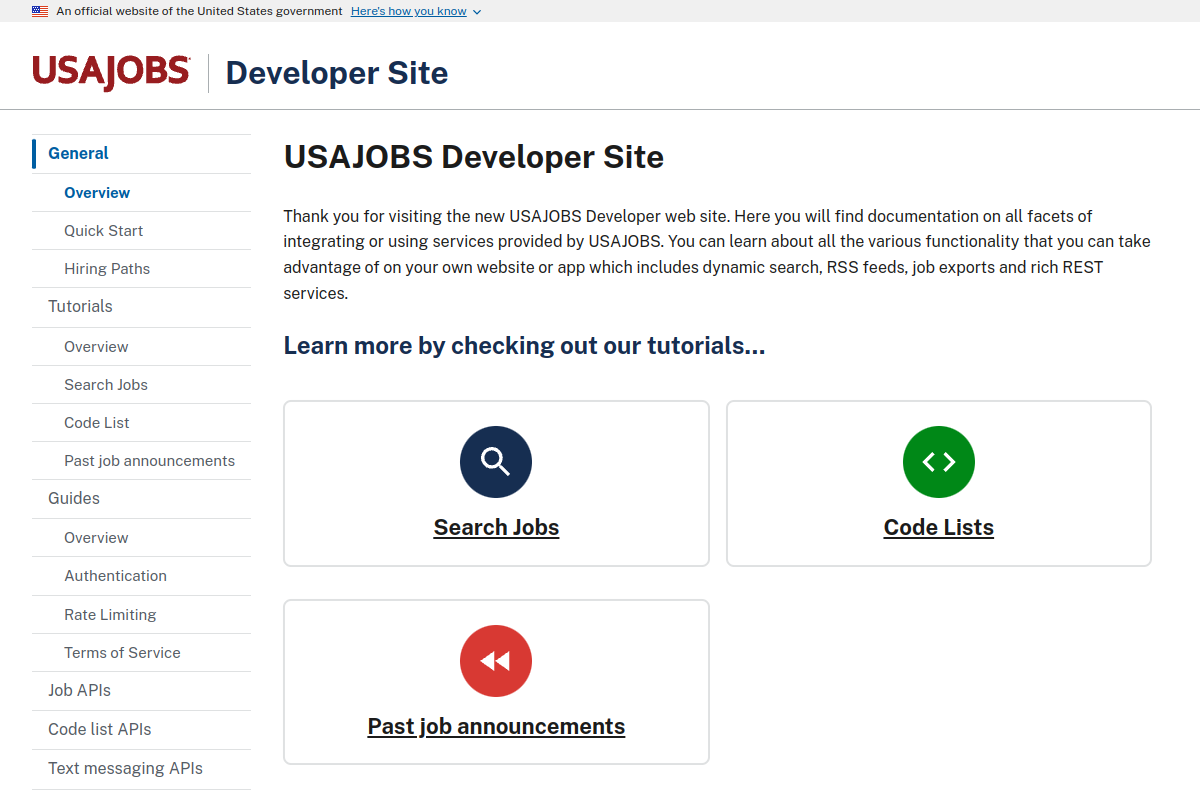Open Code List in the sidebar

141,423
